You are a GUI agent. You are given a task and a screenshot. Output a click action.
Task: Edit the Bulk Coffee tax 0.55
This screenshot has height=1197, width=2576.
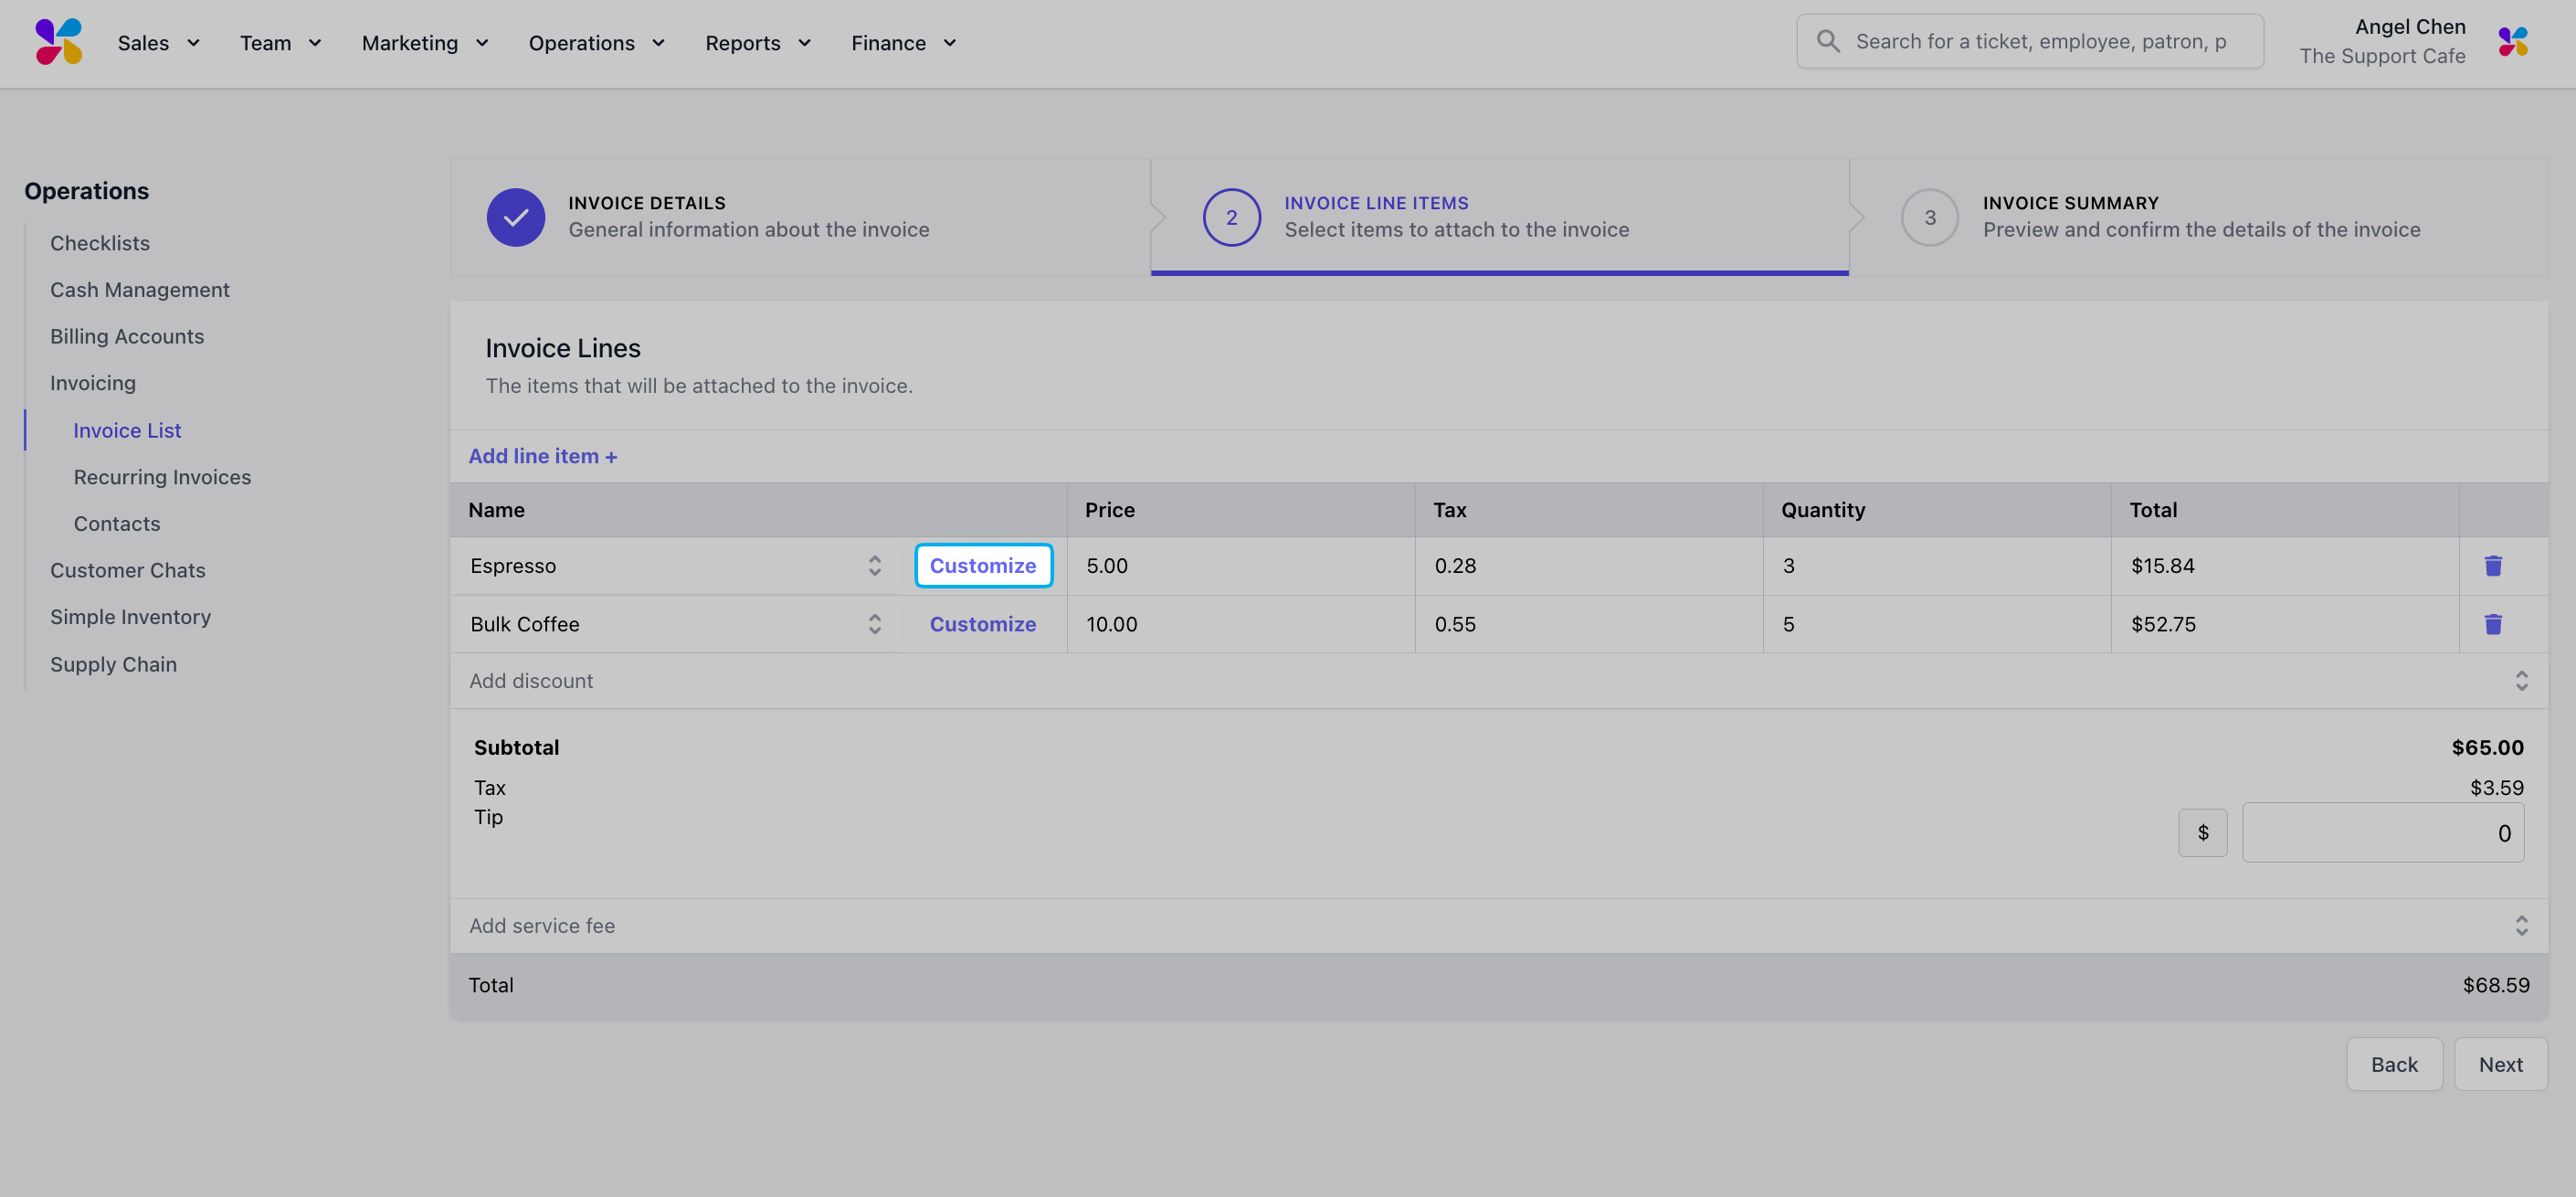click(x=1589, y=624)
